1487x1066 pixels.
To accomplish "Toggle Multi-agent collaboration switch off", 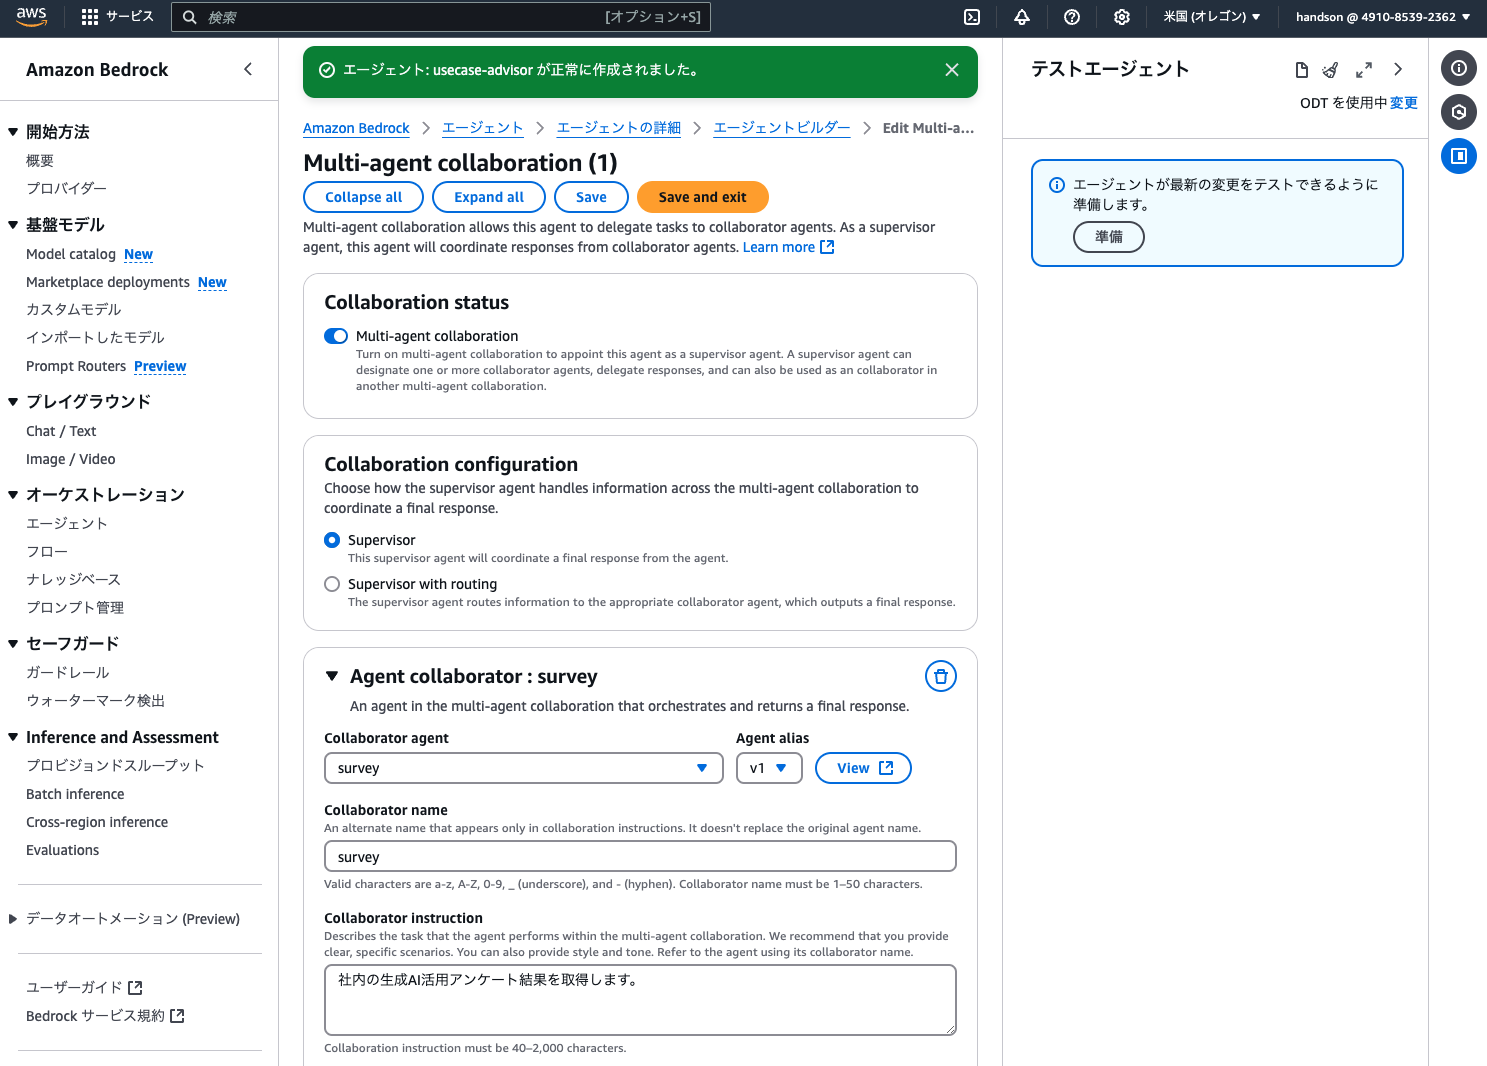I will click(x=336, y=336).
